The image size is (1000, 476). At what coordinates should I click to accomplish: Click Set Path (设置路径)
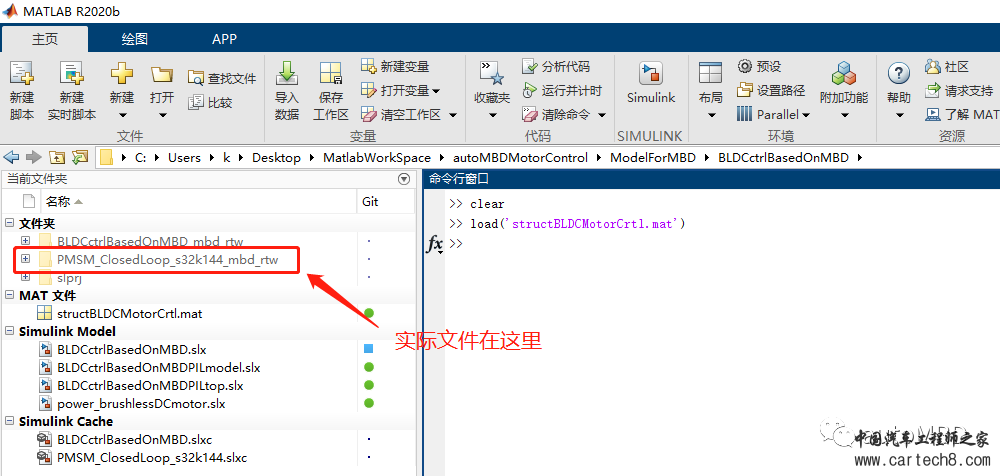pos(770,90)
